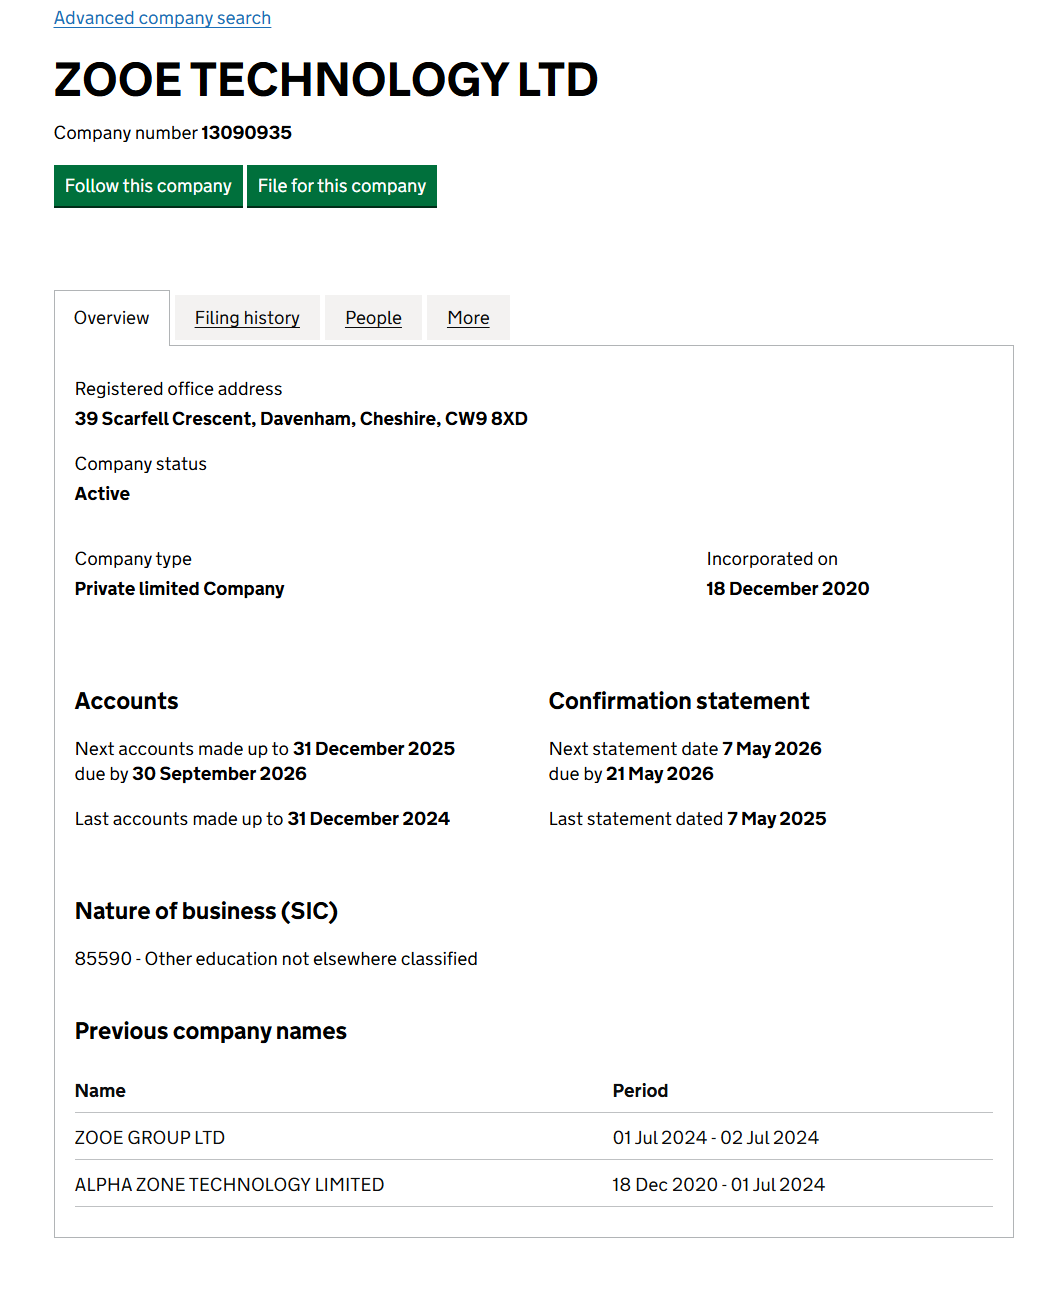Screen dimensions: 1037x1295
Task: Click ALPHA ZONE TECHNOLOGY LIMITED previous name
Action: (230, 1185)
